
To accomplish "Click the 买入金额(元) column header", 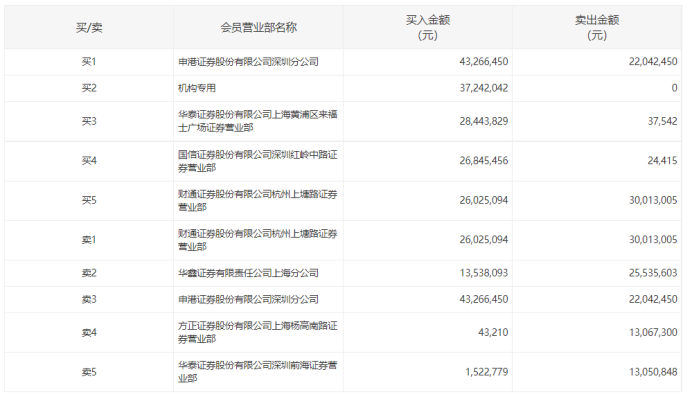I will click(x=428, y=27).
